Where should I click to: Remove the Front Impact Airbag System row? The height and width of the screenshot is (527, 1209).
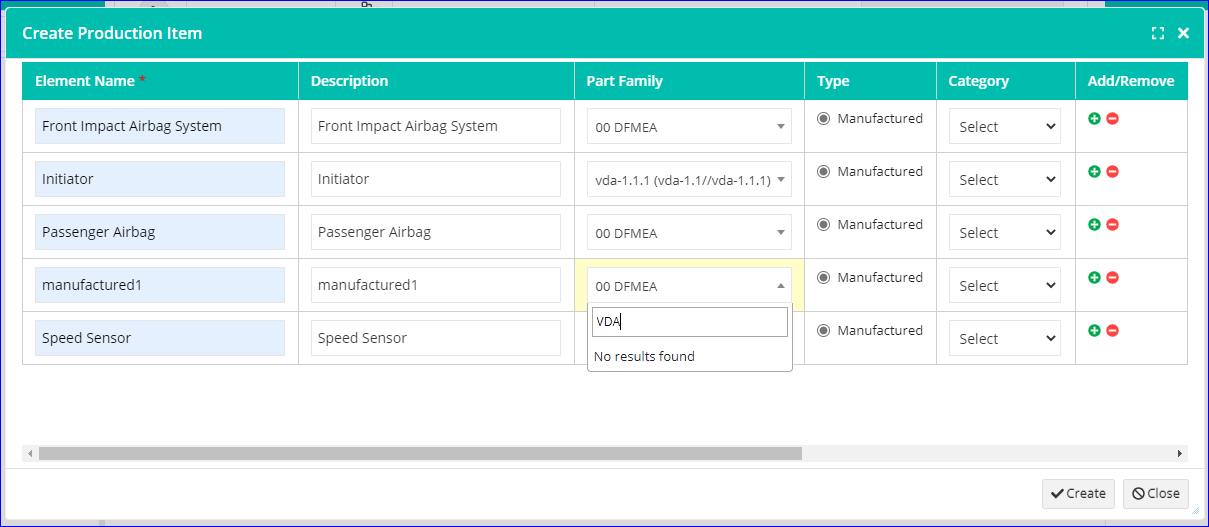pyautogui.click(x=1112, y=118)
